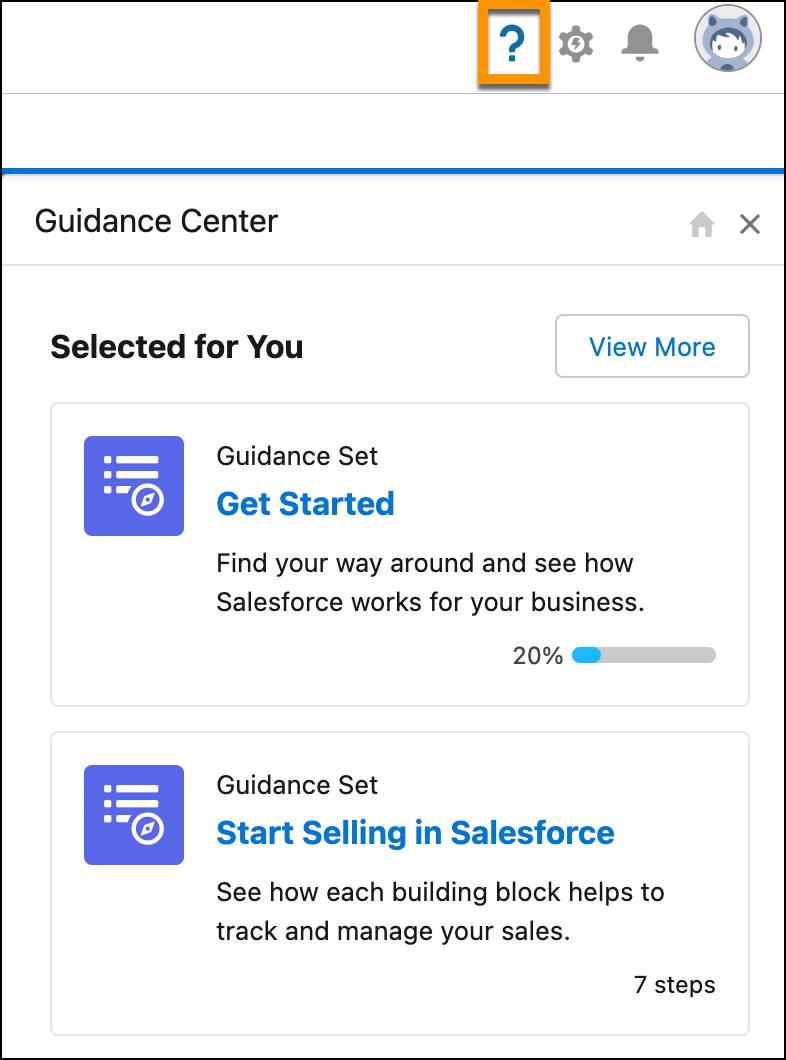Select the 'Find your way around' description text
Viewport: 786px width, 1060px height.
click(431, 582)
